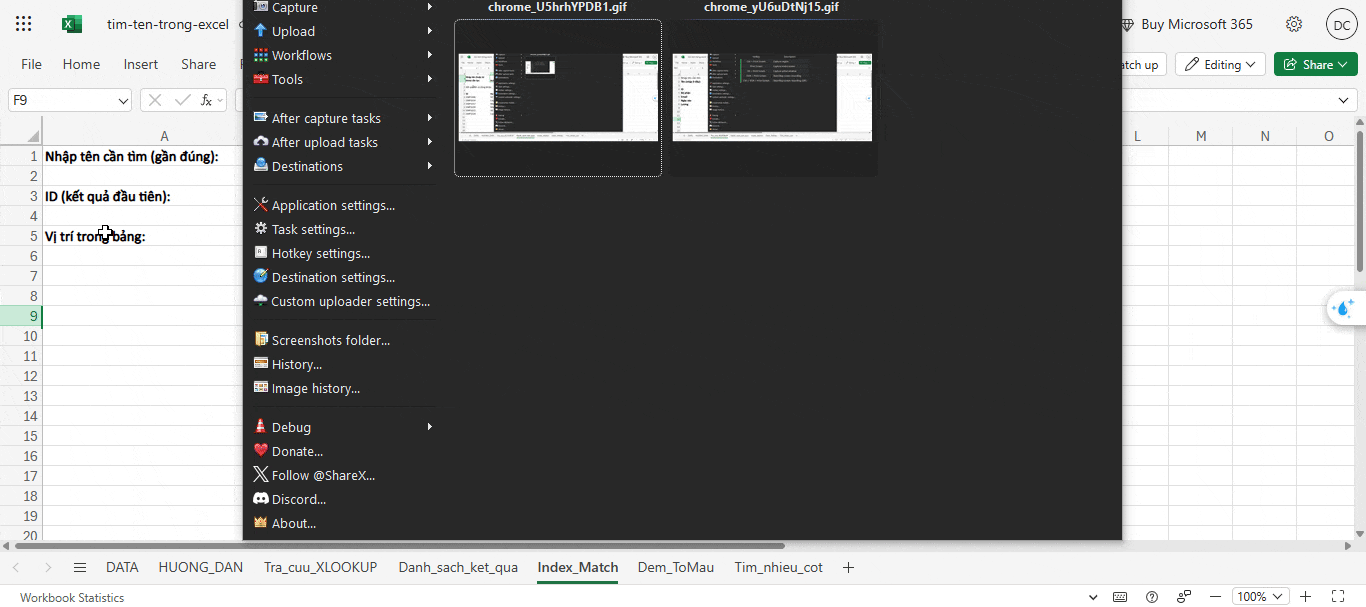Screen dimensions: 1366x607
Task: Expand the status bar options chevron
Action: tap(1092, 597)
